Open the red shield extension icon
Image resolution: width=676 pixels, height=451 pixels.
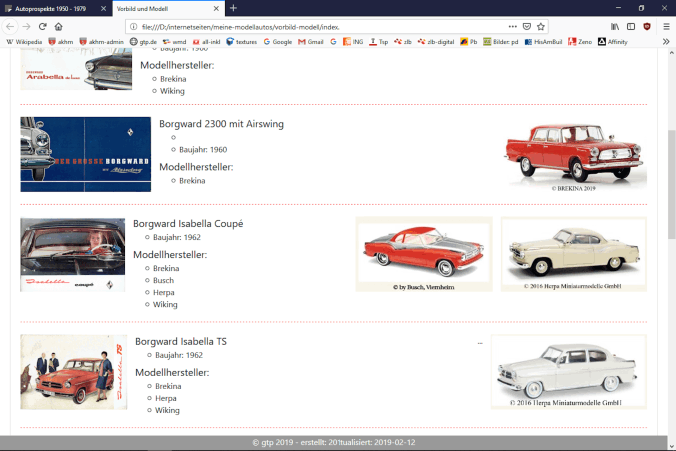647,27
